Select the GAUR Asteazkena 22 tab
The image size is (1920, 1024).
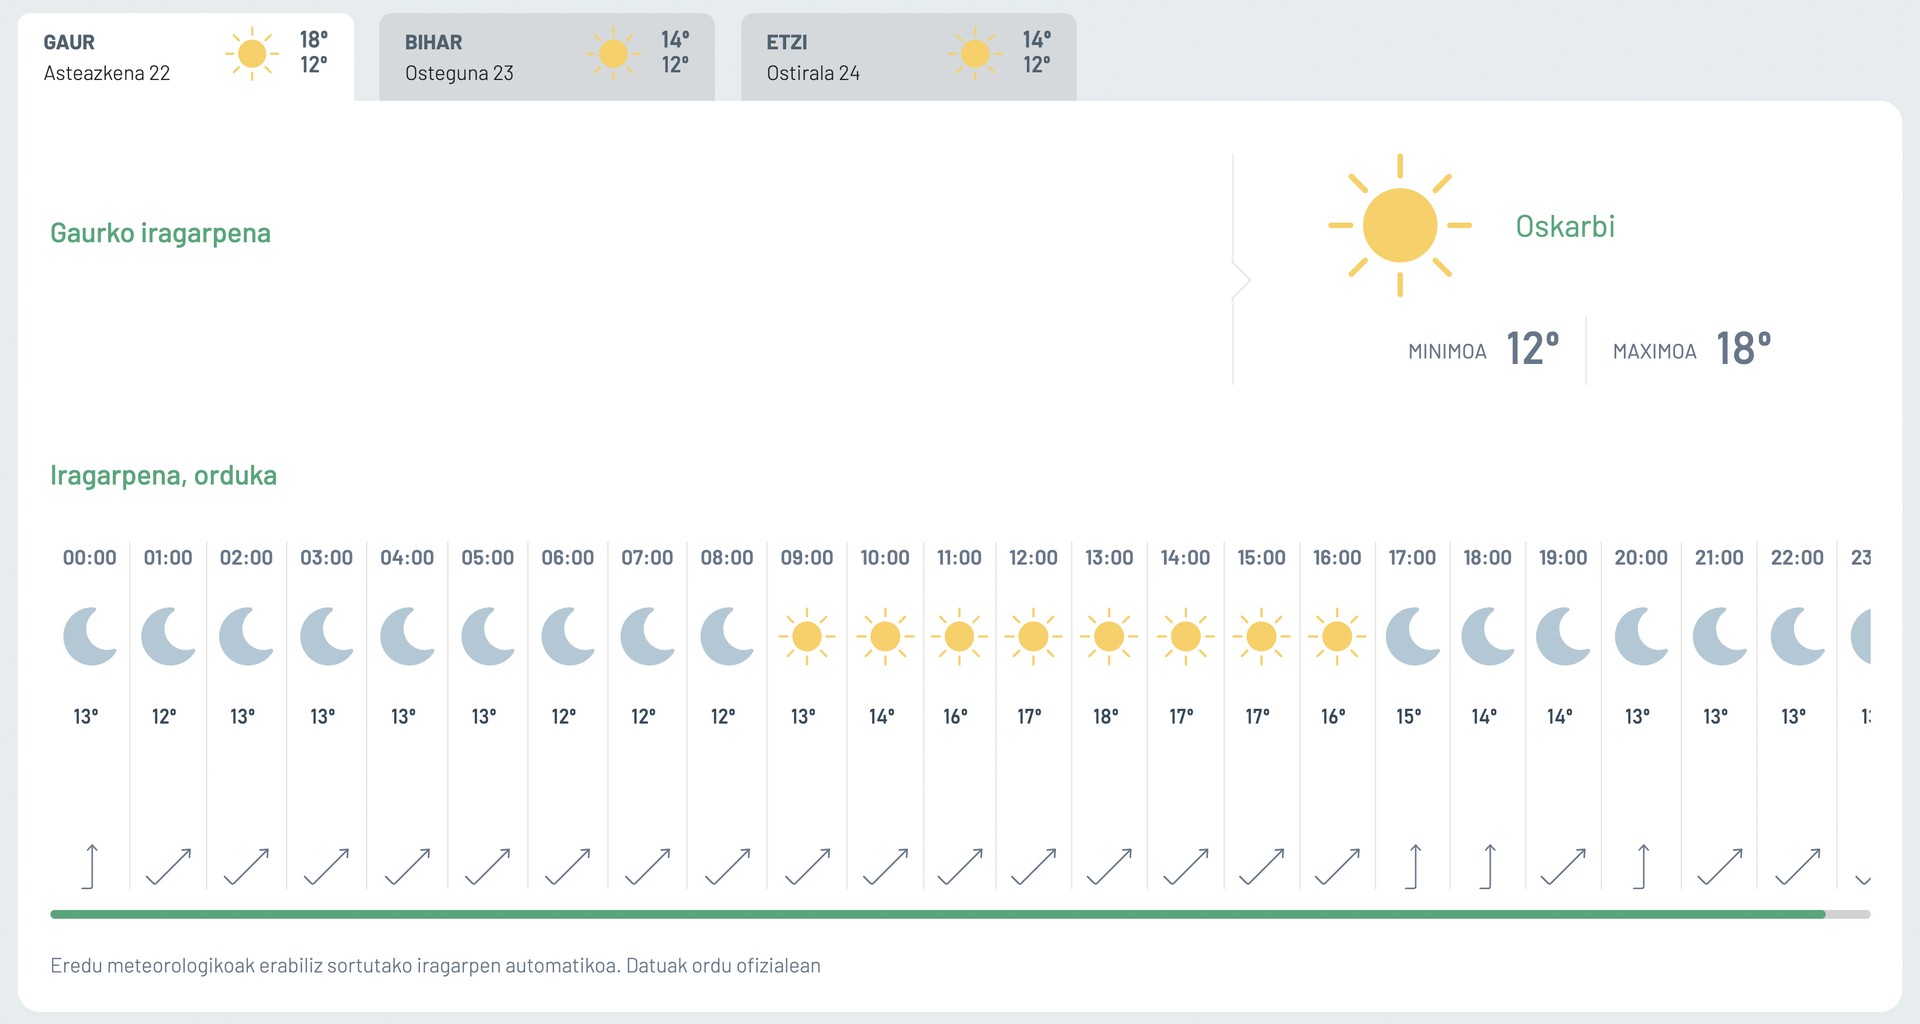tap(186, 57)
